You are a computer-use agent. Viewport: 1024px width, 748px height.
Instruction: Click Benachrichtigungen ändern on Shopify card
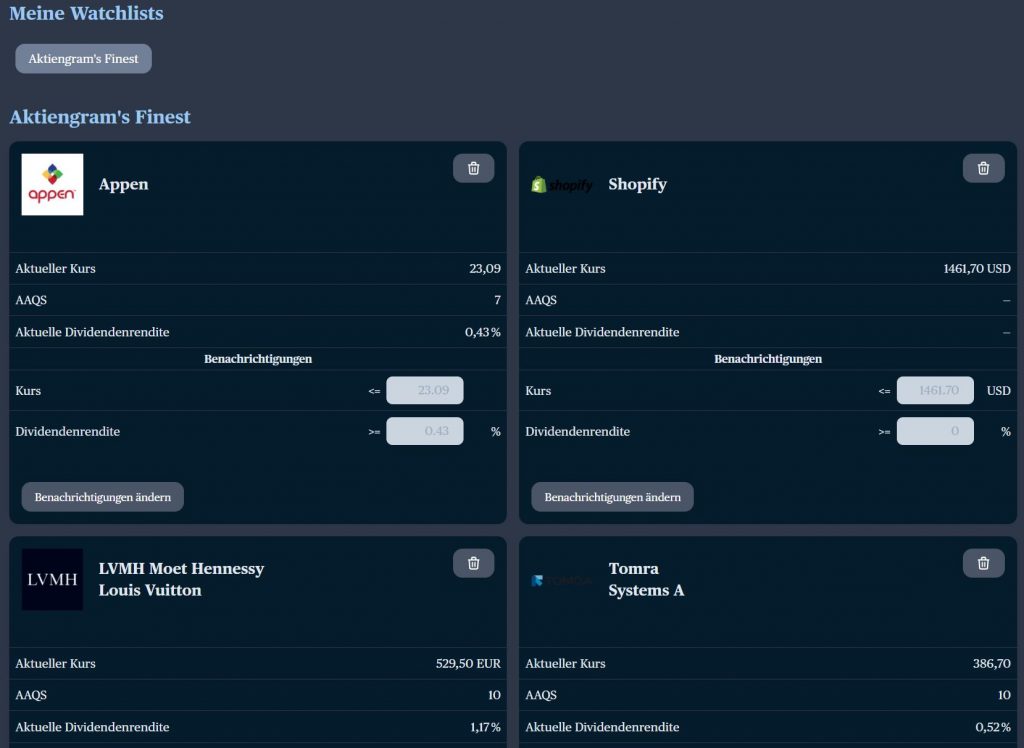tap(613, 497)
